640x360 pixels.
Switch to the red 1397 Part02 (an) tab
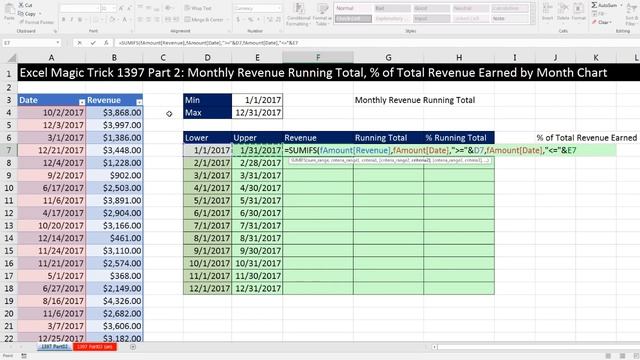(x=95, y=347)
